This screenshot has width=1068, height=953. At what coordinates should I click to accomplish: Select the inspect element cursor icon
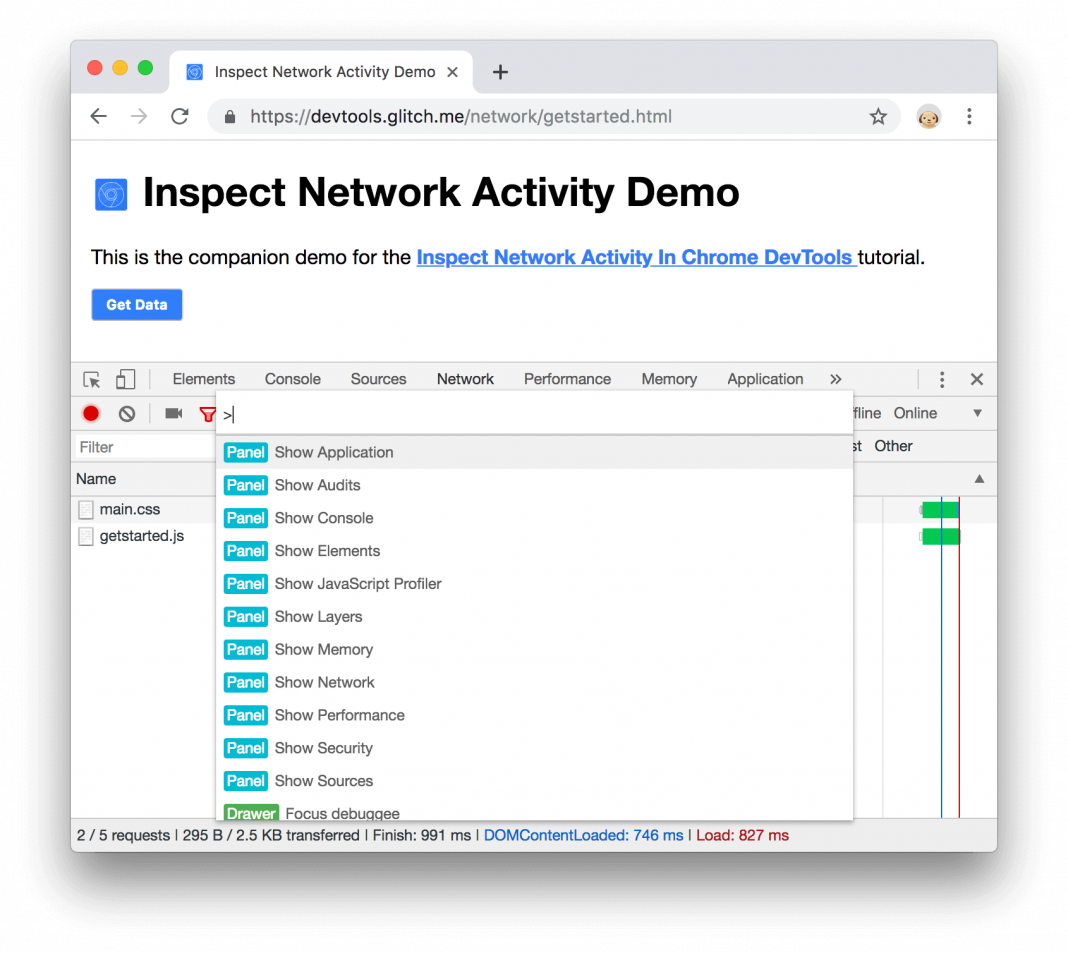pyautogui.click(x=91, y=379)
